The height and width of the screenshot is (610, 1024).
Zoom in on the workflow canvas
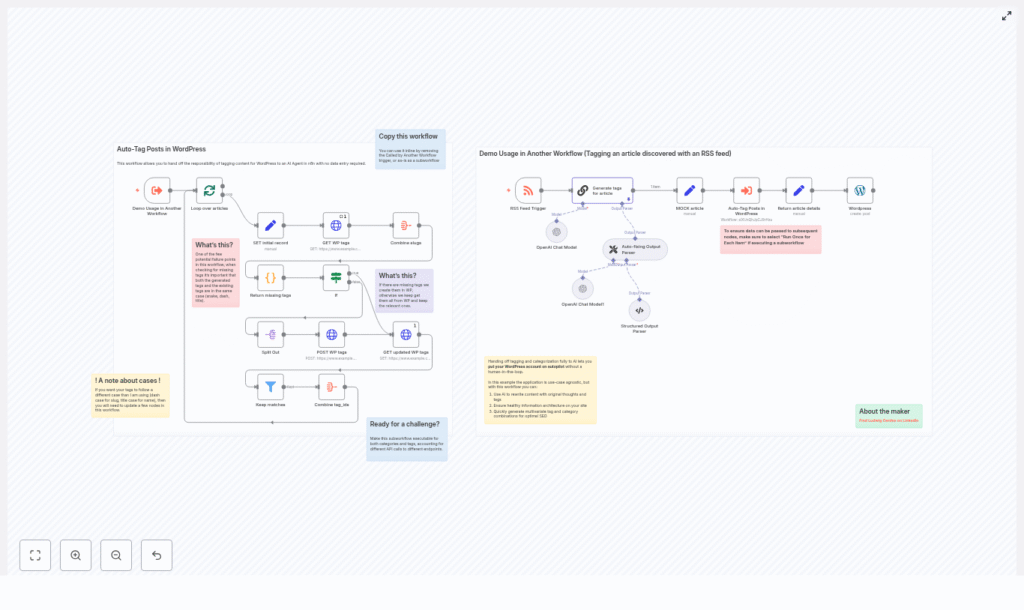[76, 555]
